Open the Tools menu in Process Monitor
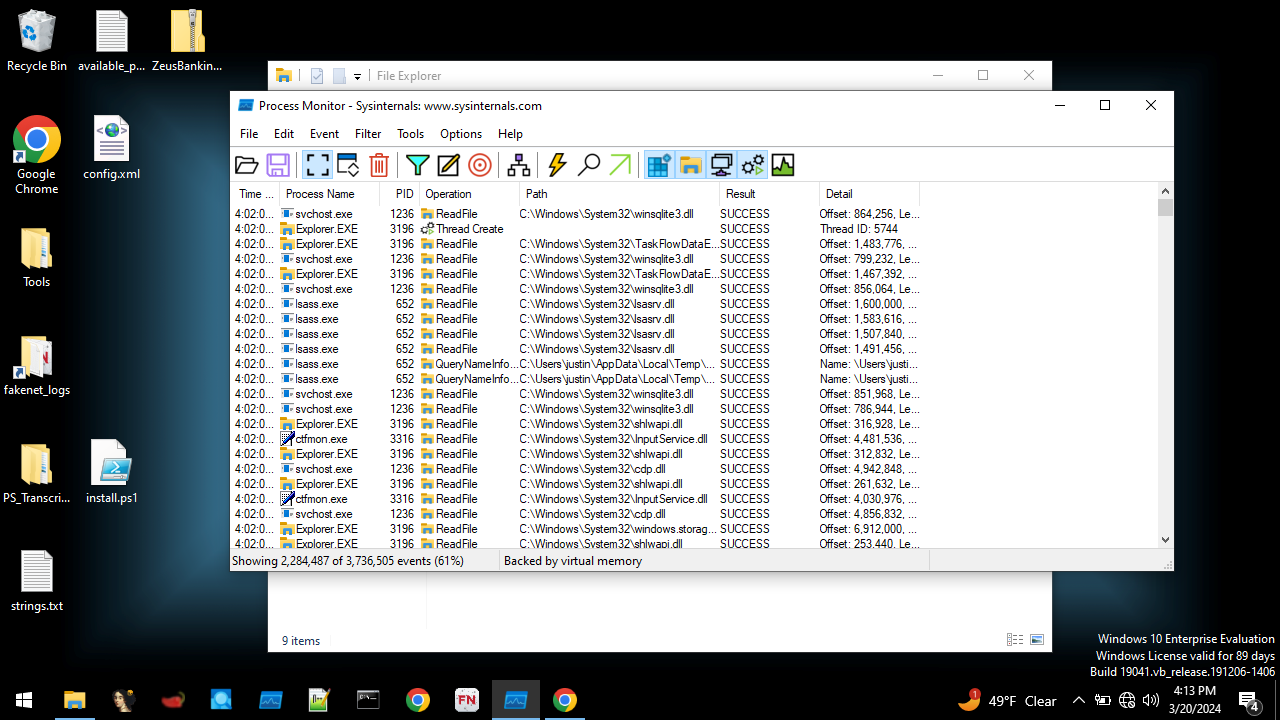The width and height of the screenshot is (1280, 720). coord(410,133)
